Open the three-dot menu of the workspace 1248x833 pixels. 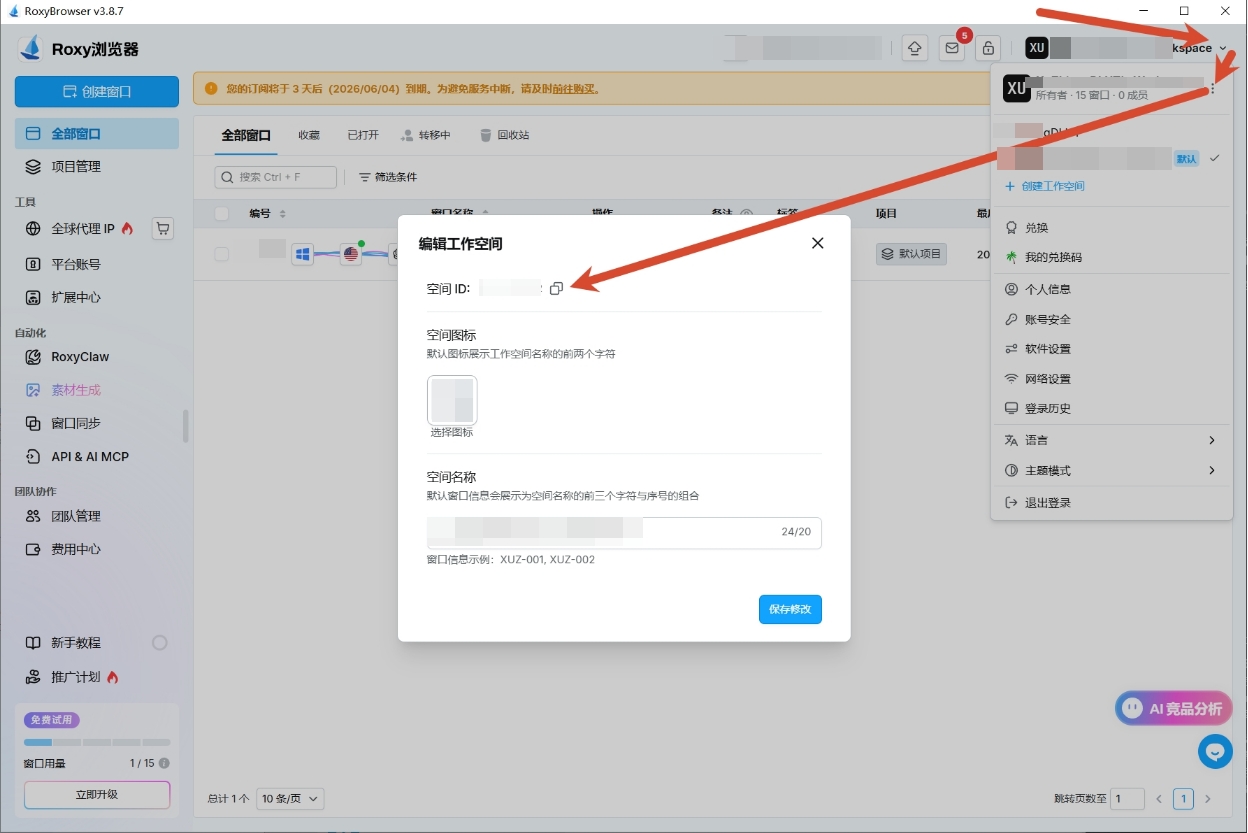1213,89
